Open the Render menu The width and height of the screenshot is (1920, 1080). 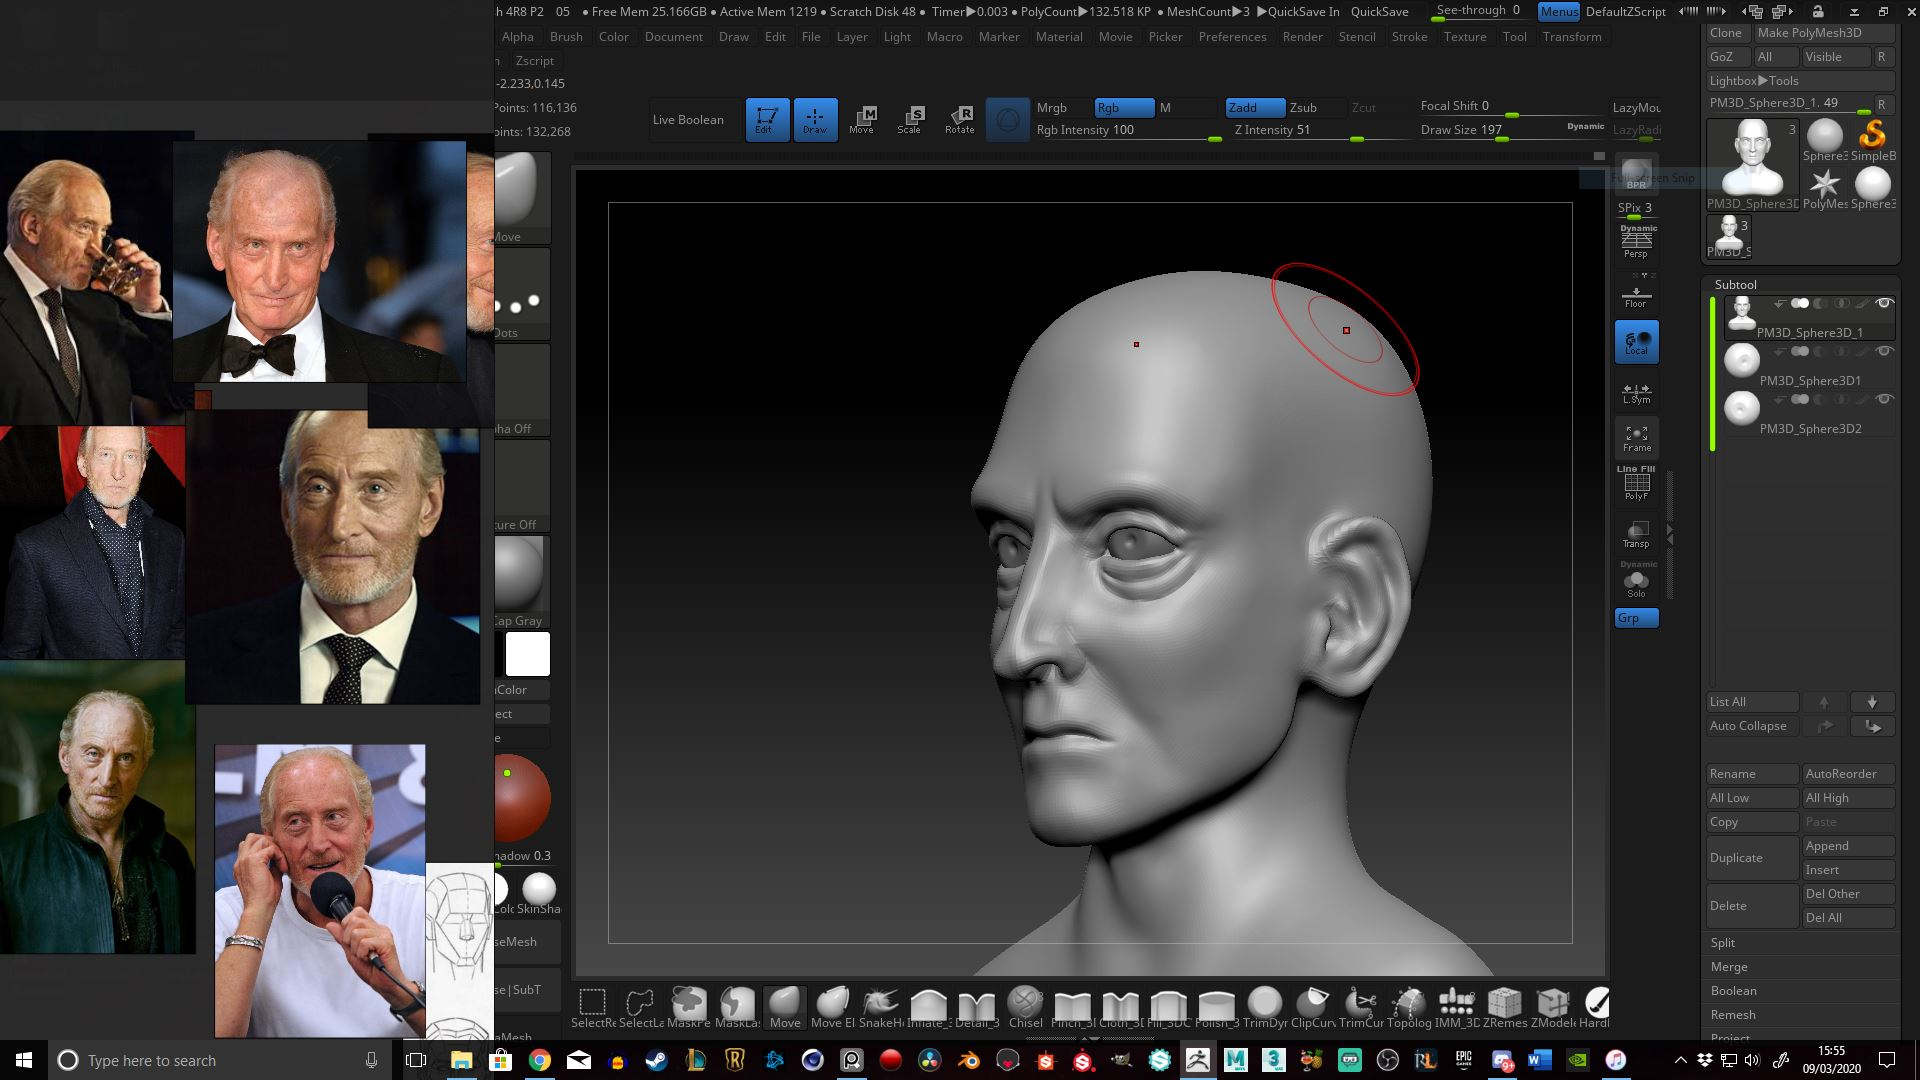click(1302, 36)
